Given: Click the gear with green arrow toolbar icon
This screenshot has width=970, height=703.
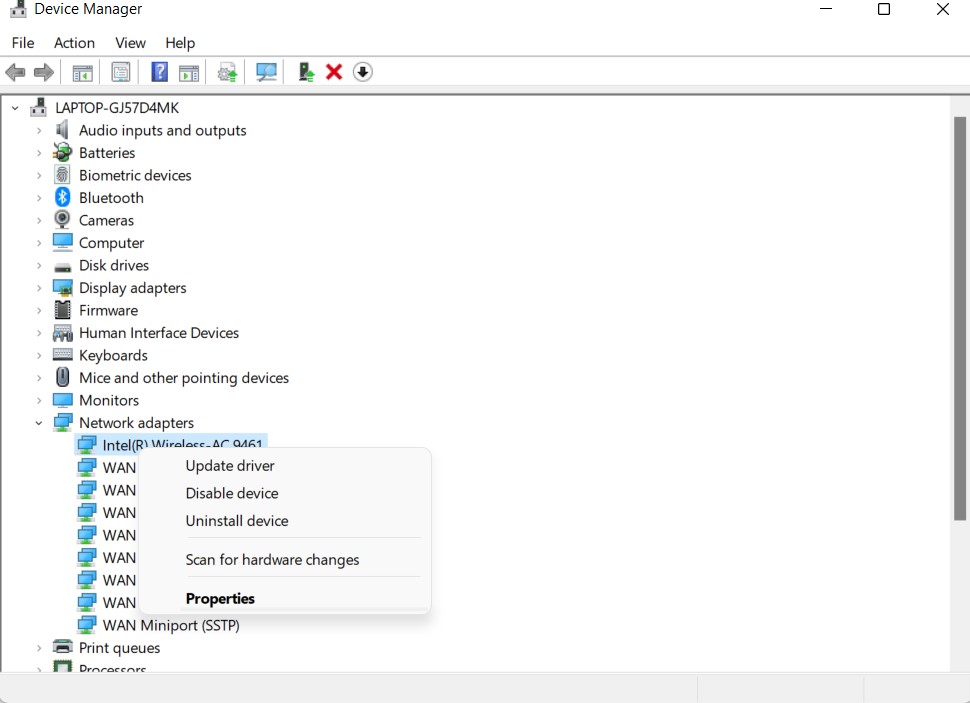Looking at the screenshot, I should [228, 72].
